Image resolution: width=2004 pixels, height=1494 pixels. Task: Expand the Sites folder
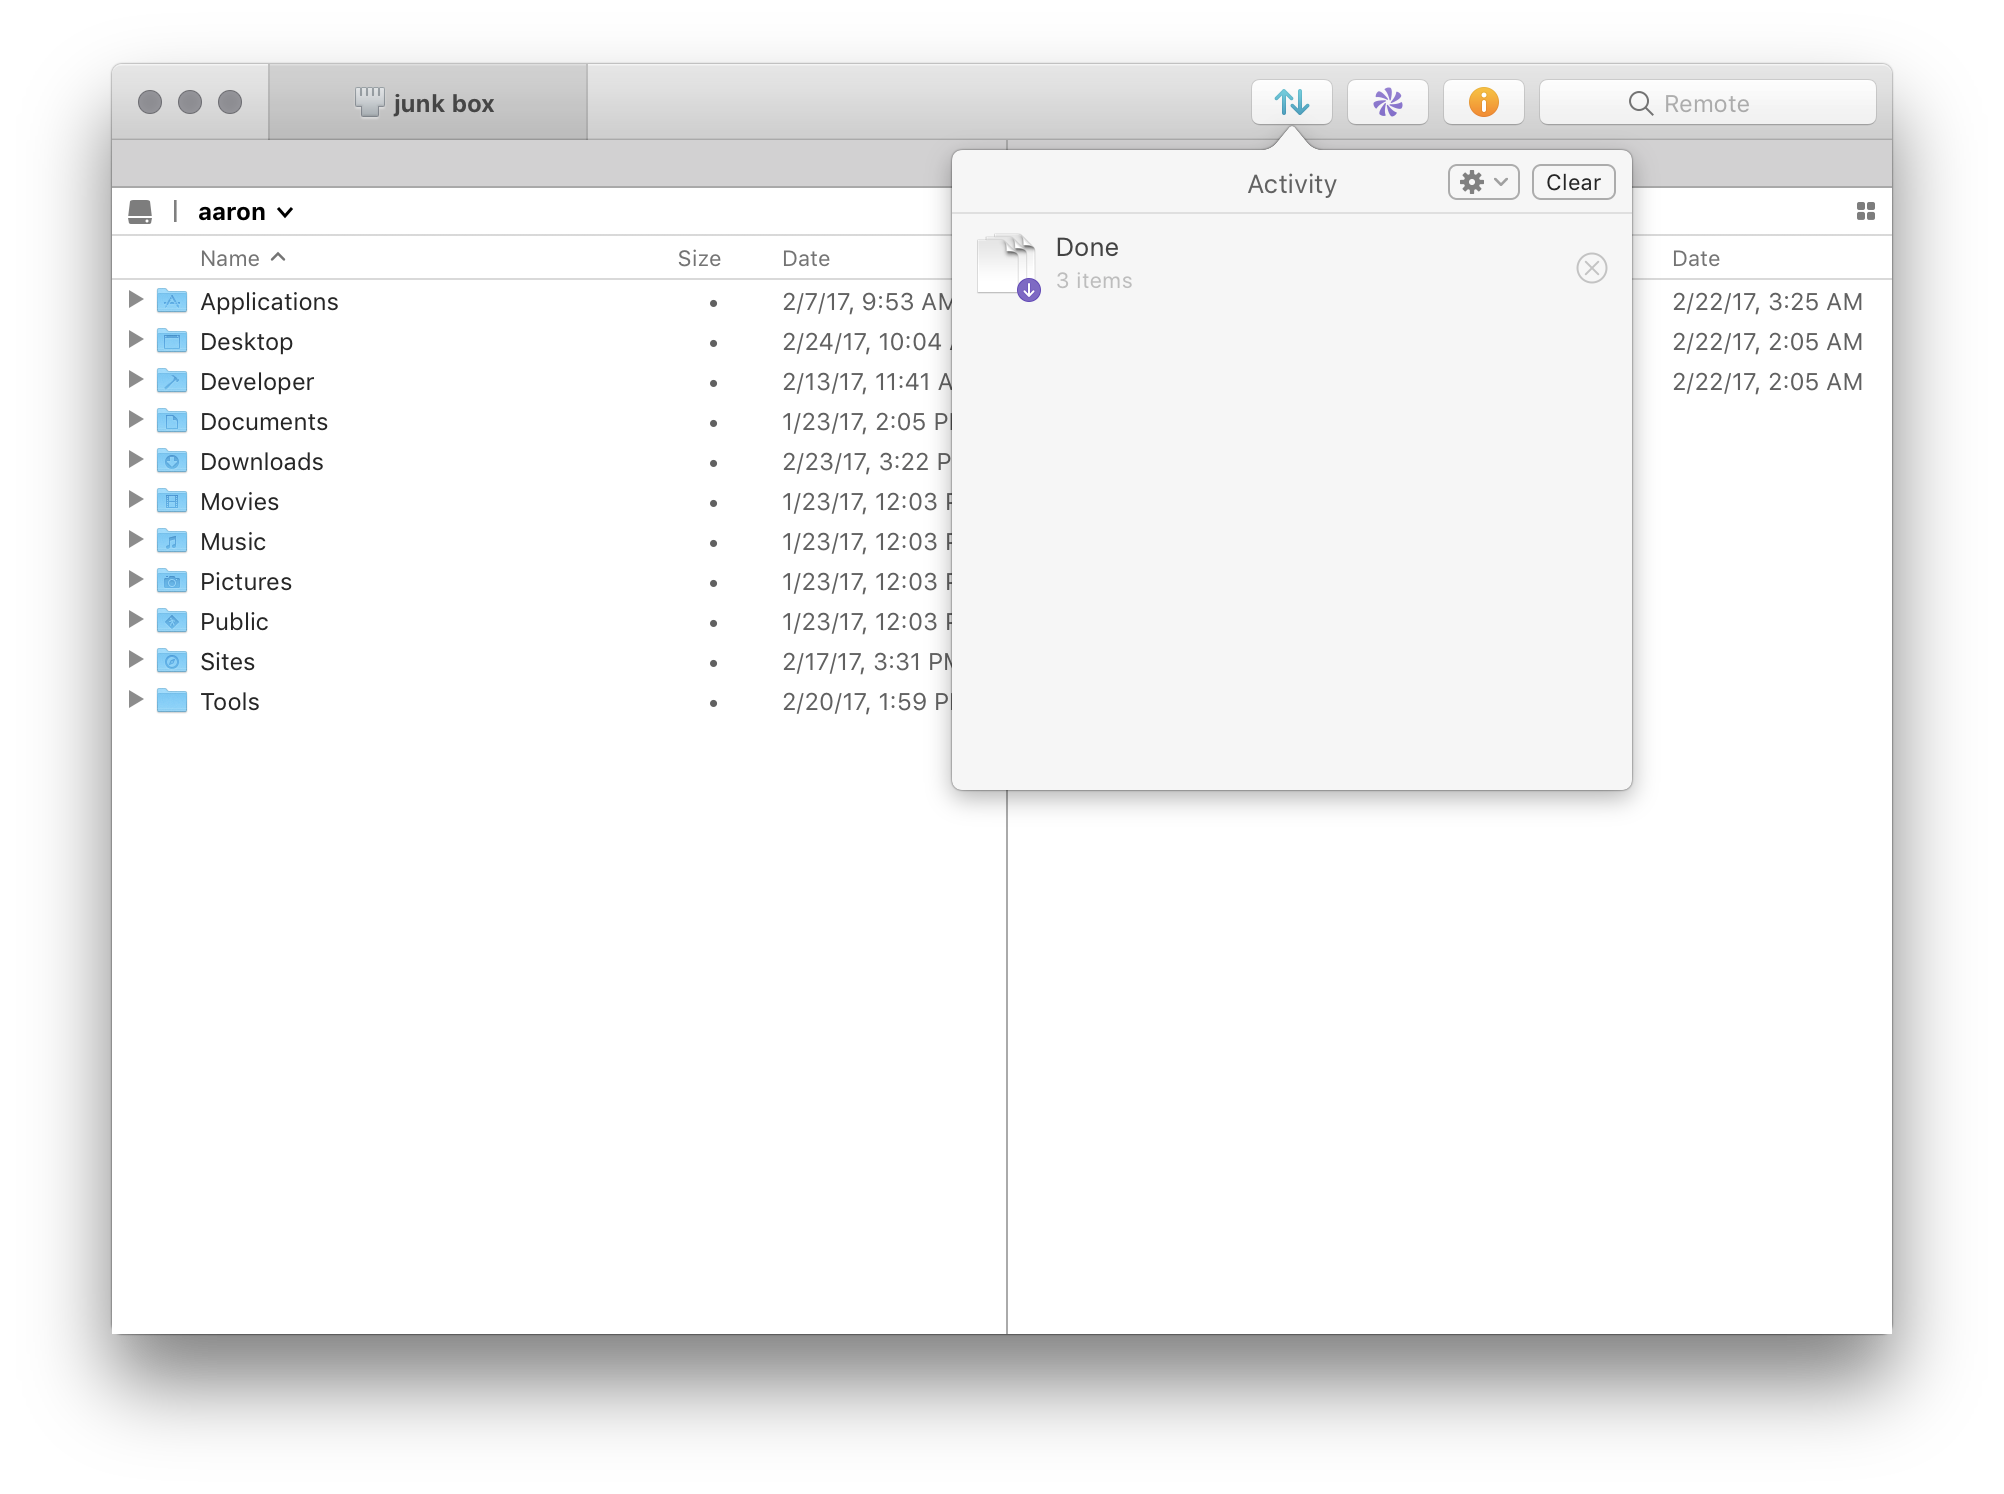coord(136,660)
